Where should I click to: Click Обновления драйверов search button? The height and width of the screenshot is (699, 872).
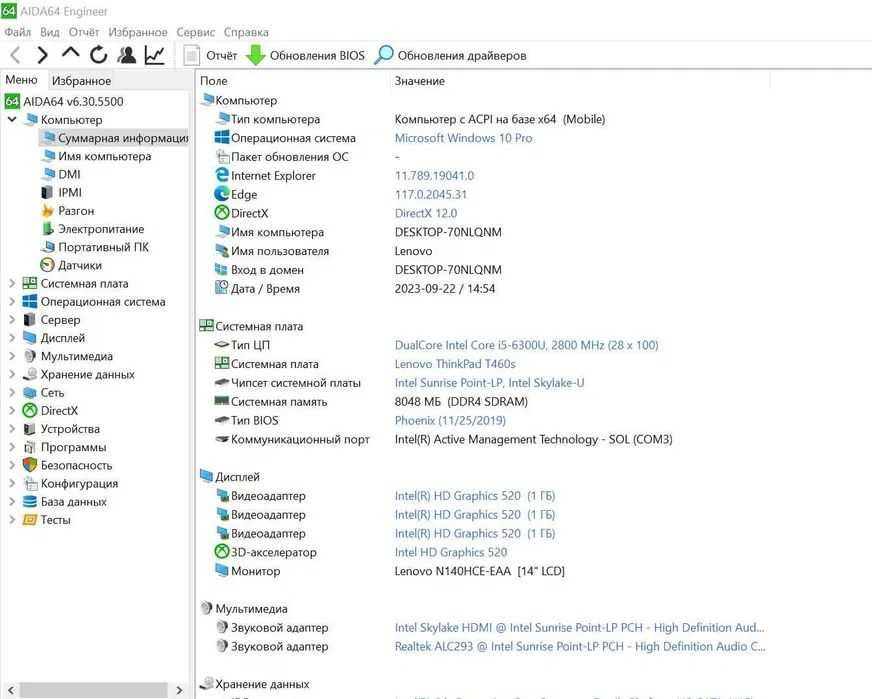[450, 56]
